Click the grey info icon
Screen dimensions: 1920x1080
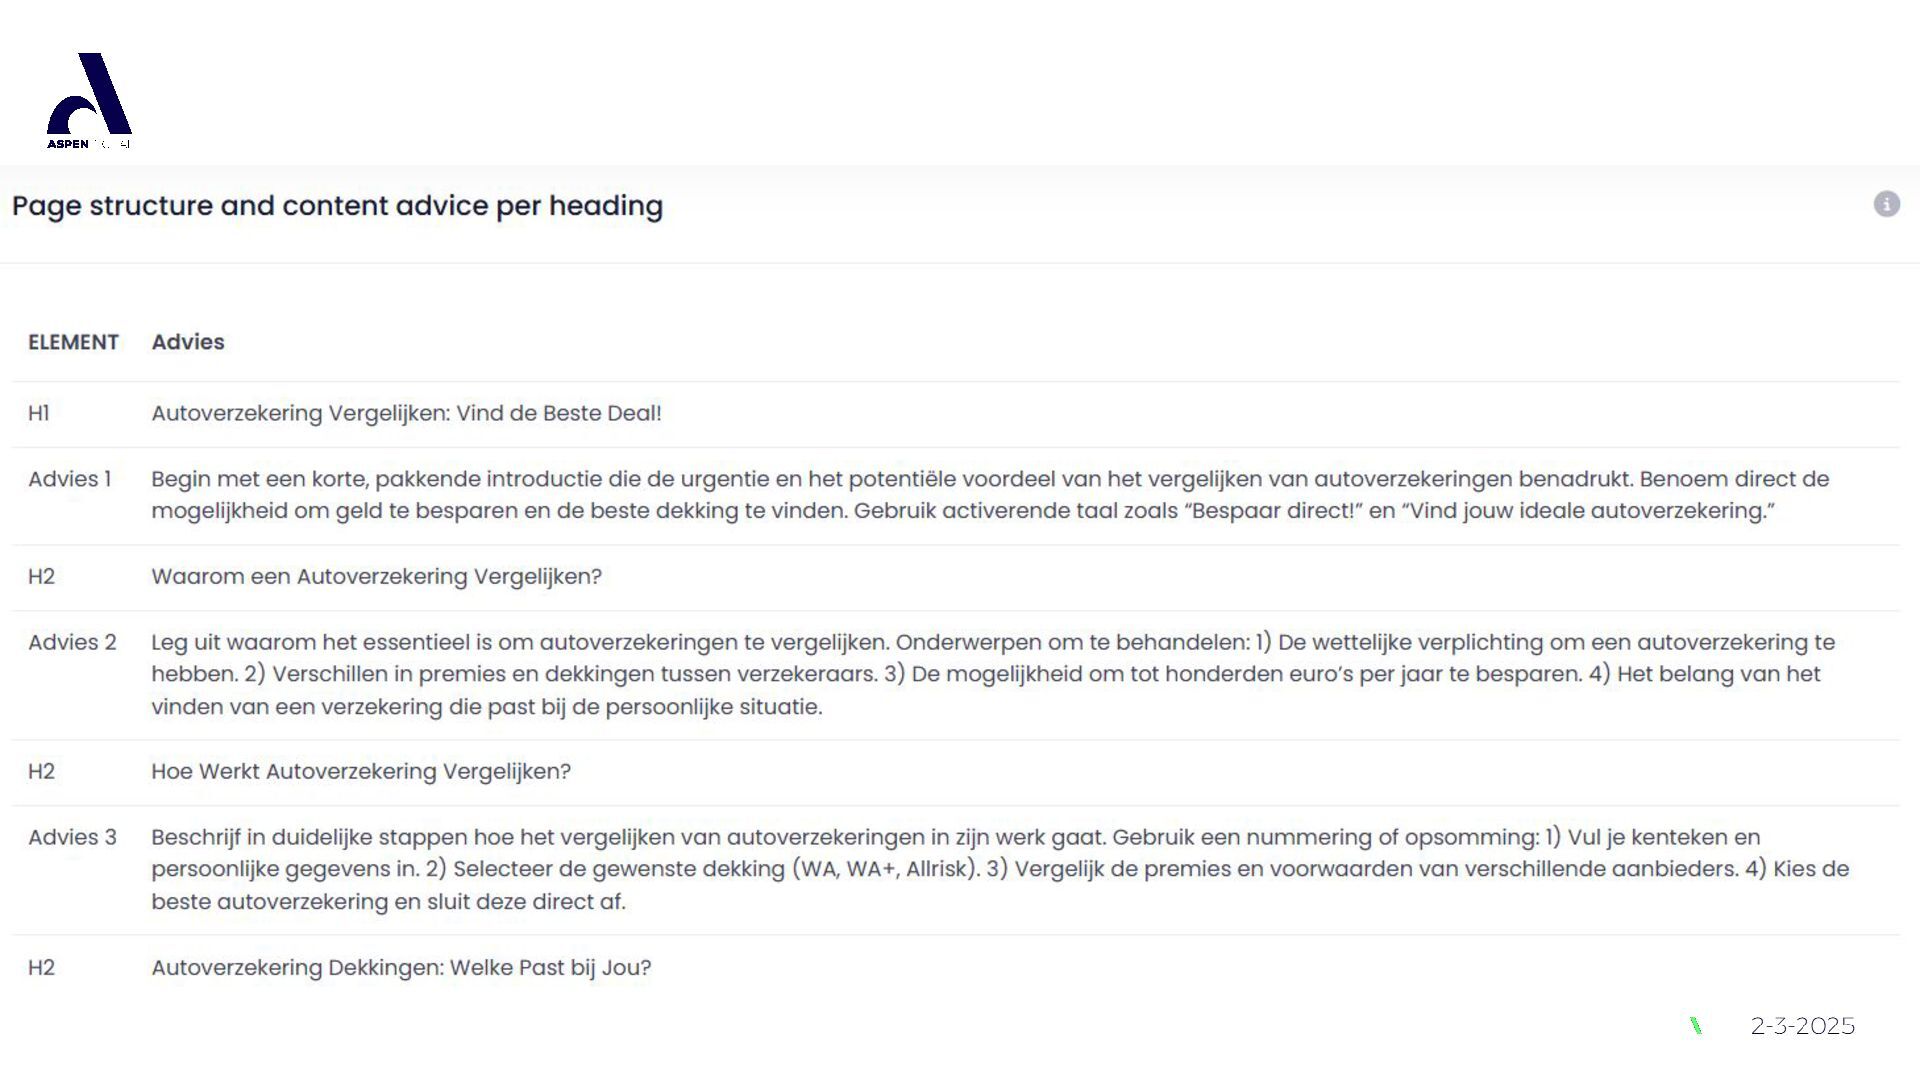tap(1886, 204)
